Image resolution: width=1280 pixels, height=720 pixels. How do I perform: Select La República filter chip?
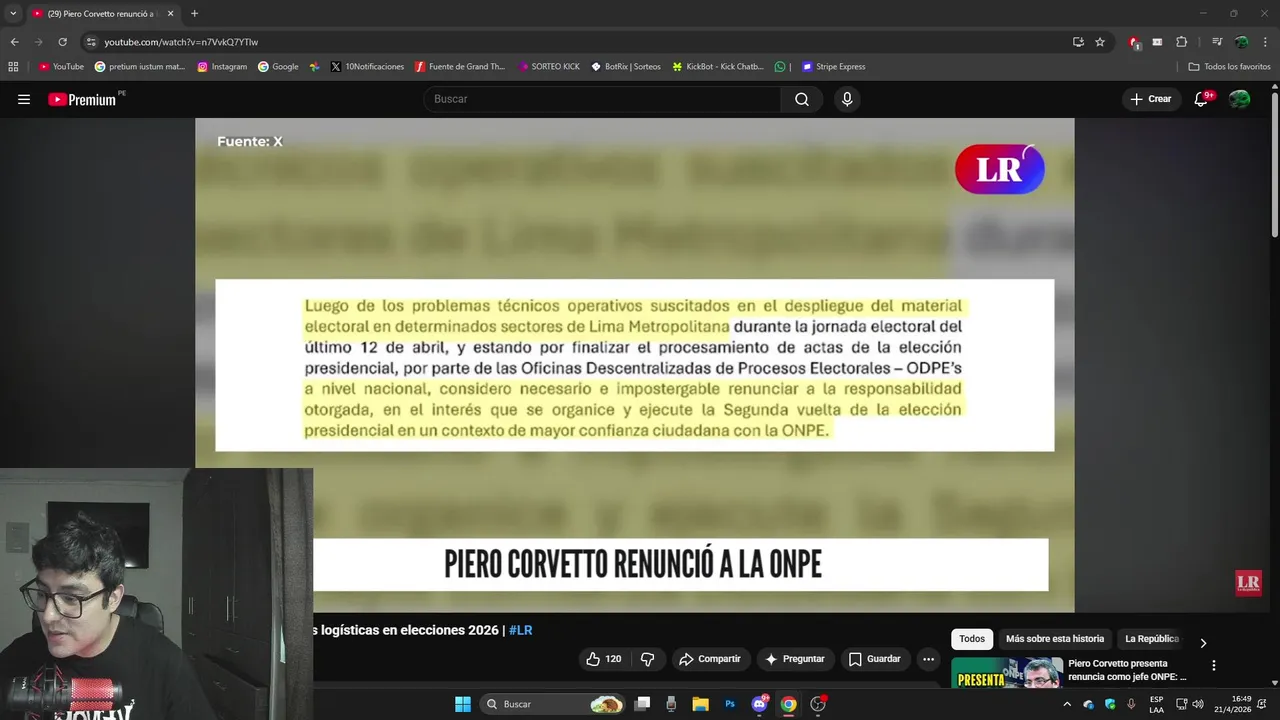1152,639
